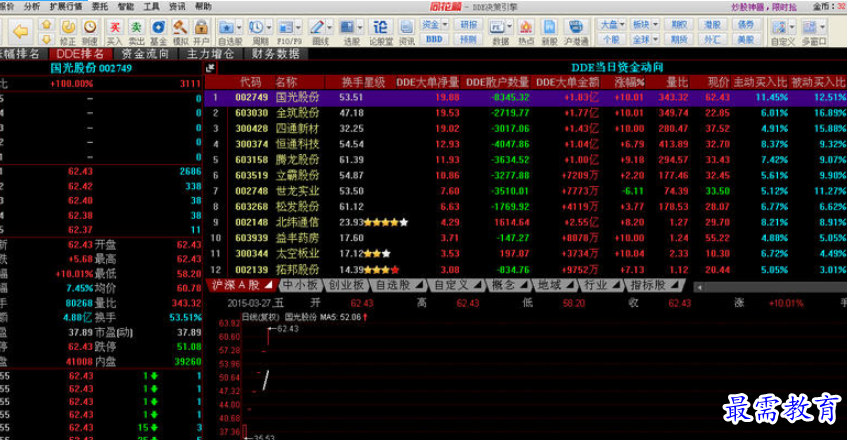
Task: Expand the 周期 period dropdown arrow
Action: (269, 27)
